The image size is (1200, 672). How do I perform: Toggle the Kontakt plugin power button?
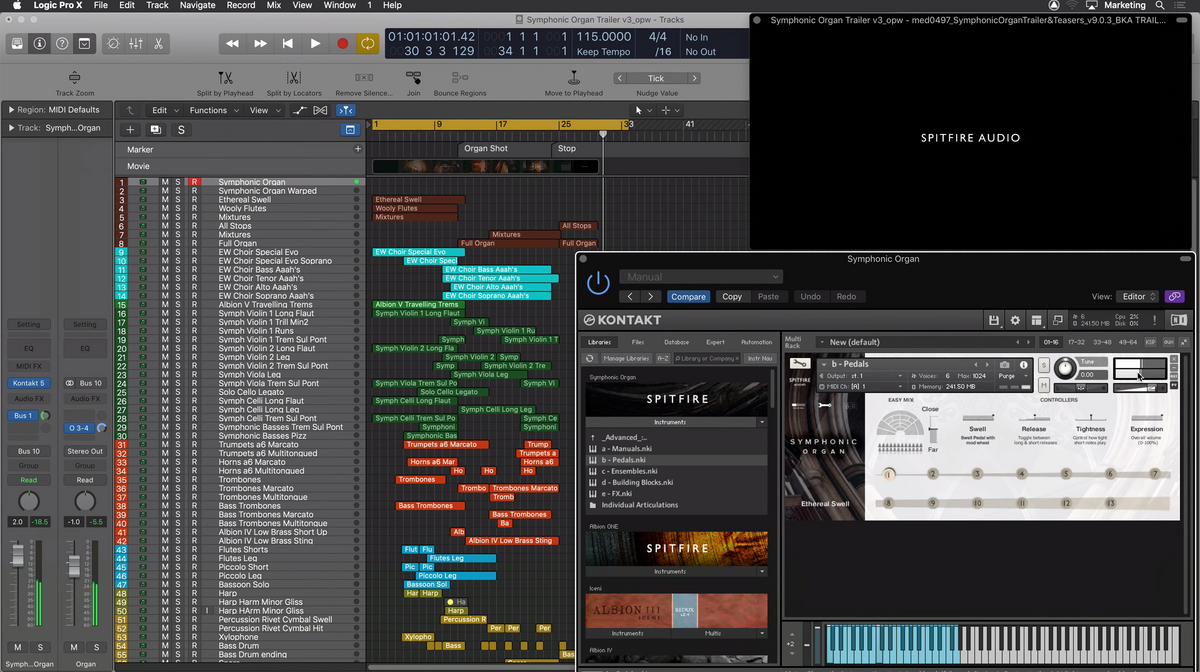tap(598, 284)
